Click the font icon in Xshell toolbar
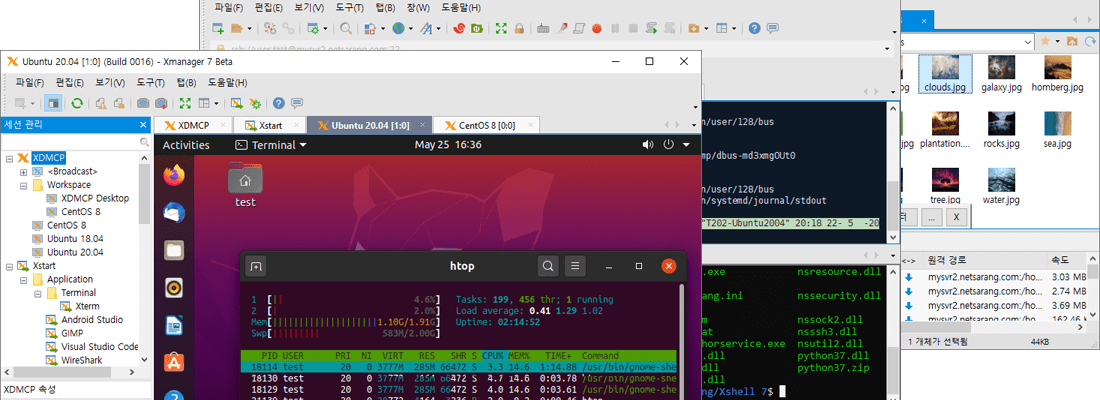The image size is (1100, 400). 426,29
